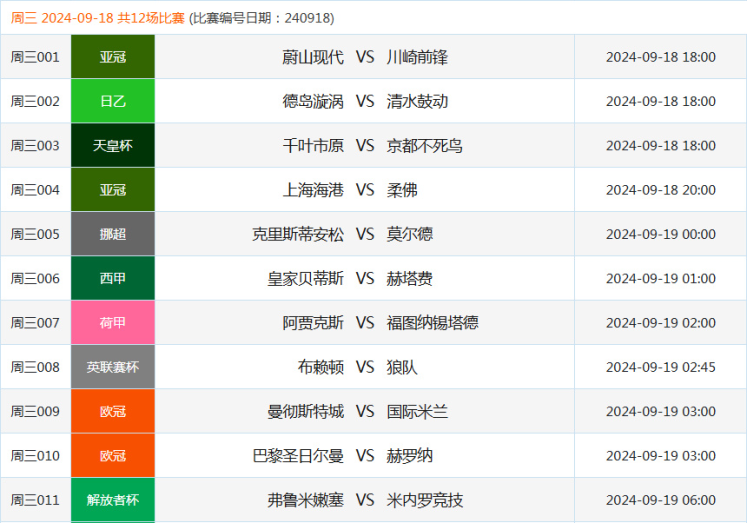Select match number 周三010
The image size is (747, 523).
click(x=35, y=456)
